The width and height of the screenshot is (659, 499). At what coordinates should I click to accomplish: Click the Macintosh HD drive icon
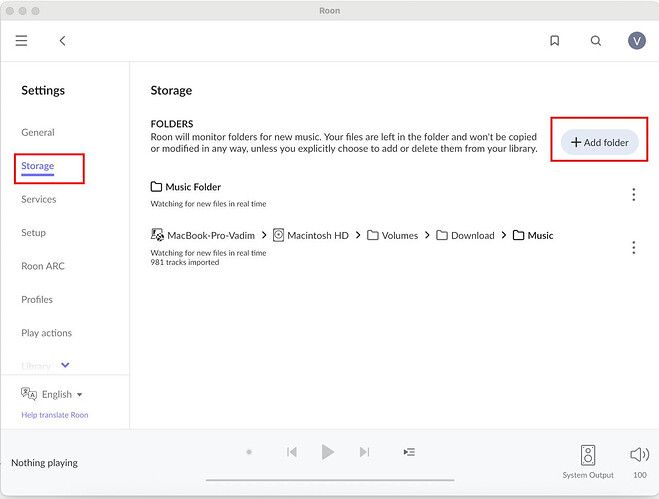click(278, 235)
